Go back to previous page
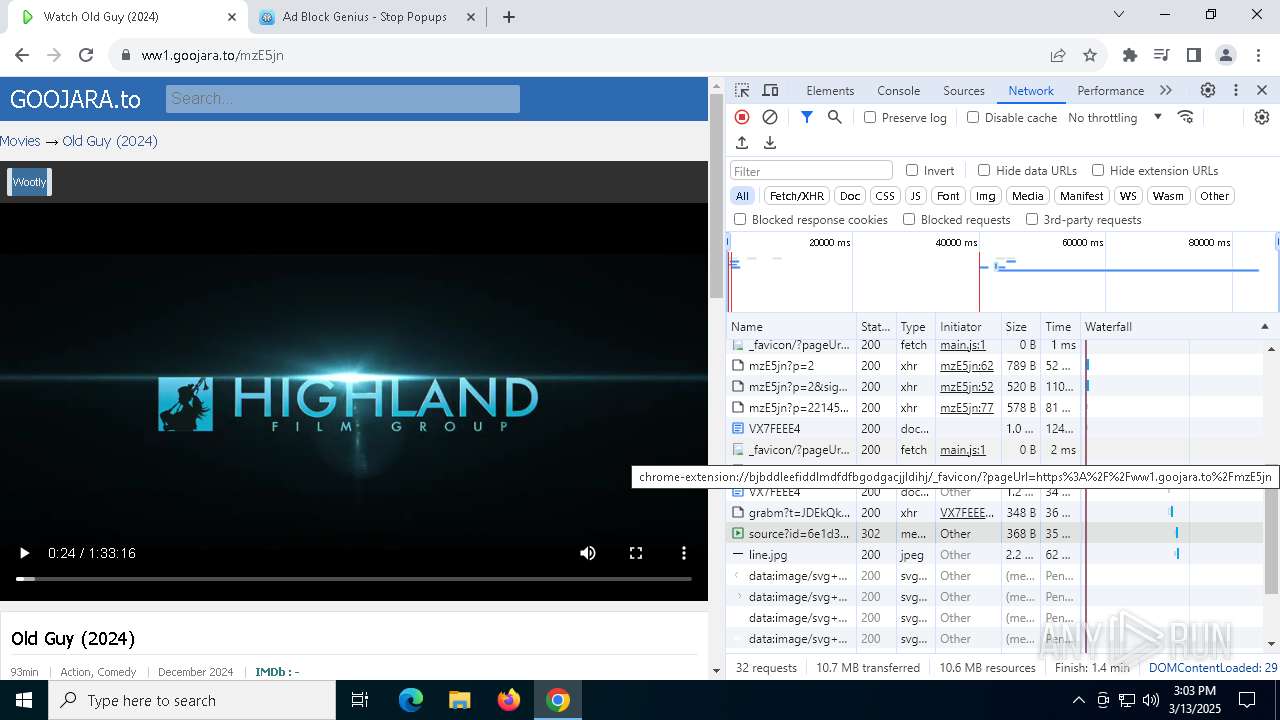This screenshot has width=1280, height=720. point(22,55)
